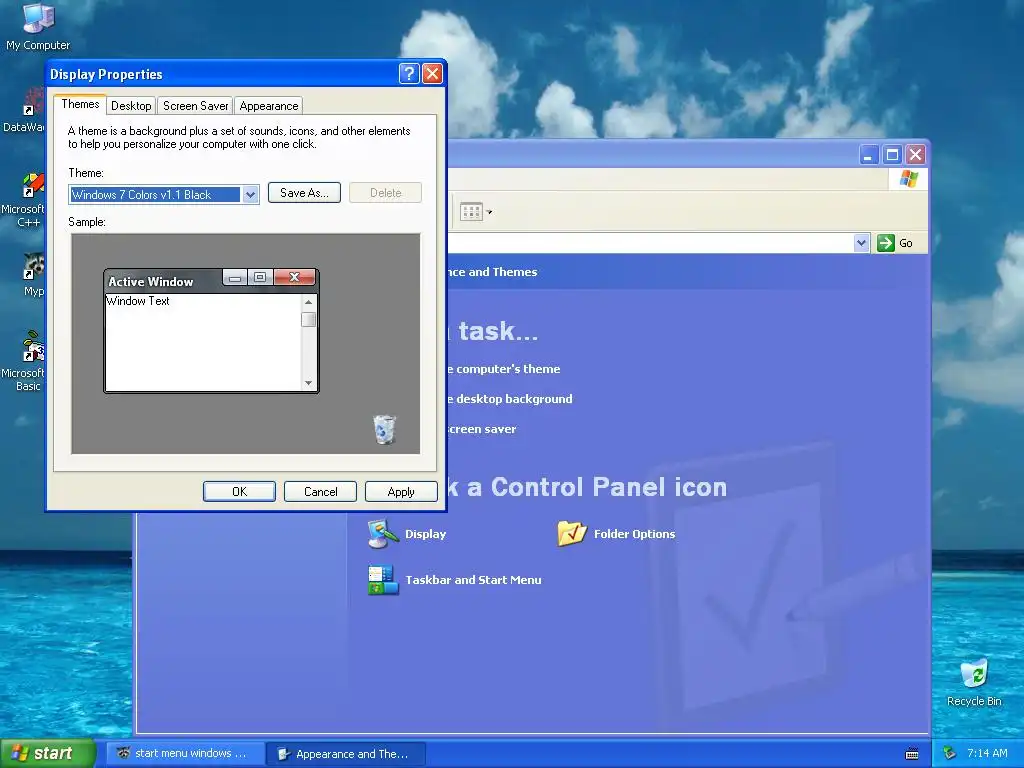Switch to the Themes tab
This screenshot has width=1024, height=768.
[80, 104]
